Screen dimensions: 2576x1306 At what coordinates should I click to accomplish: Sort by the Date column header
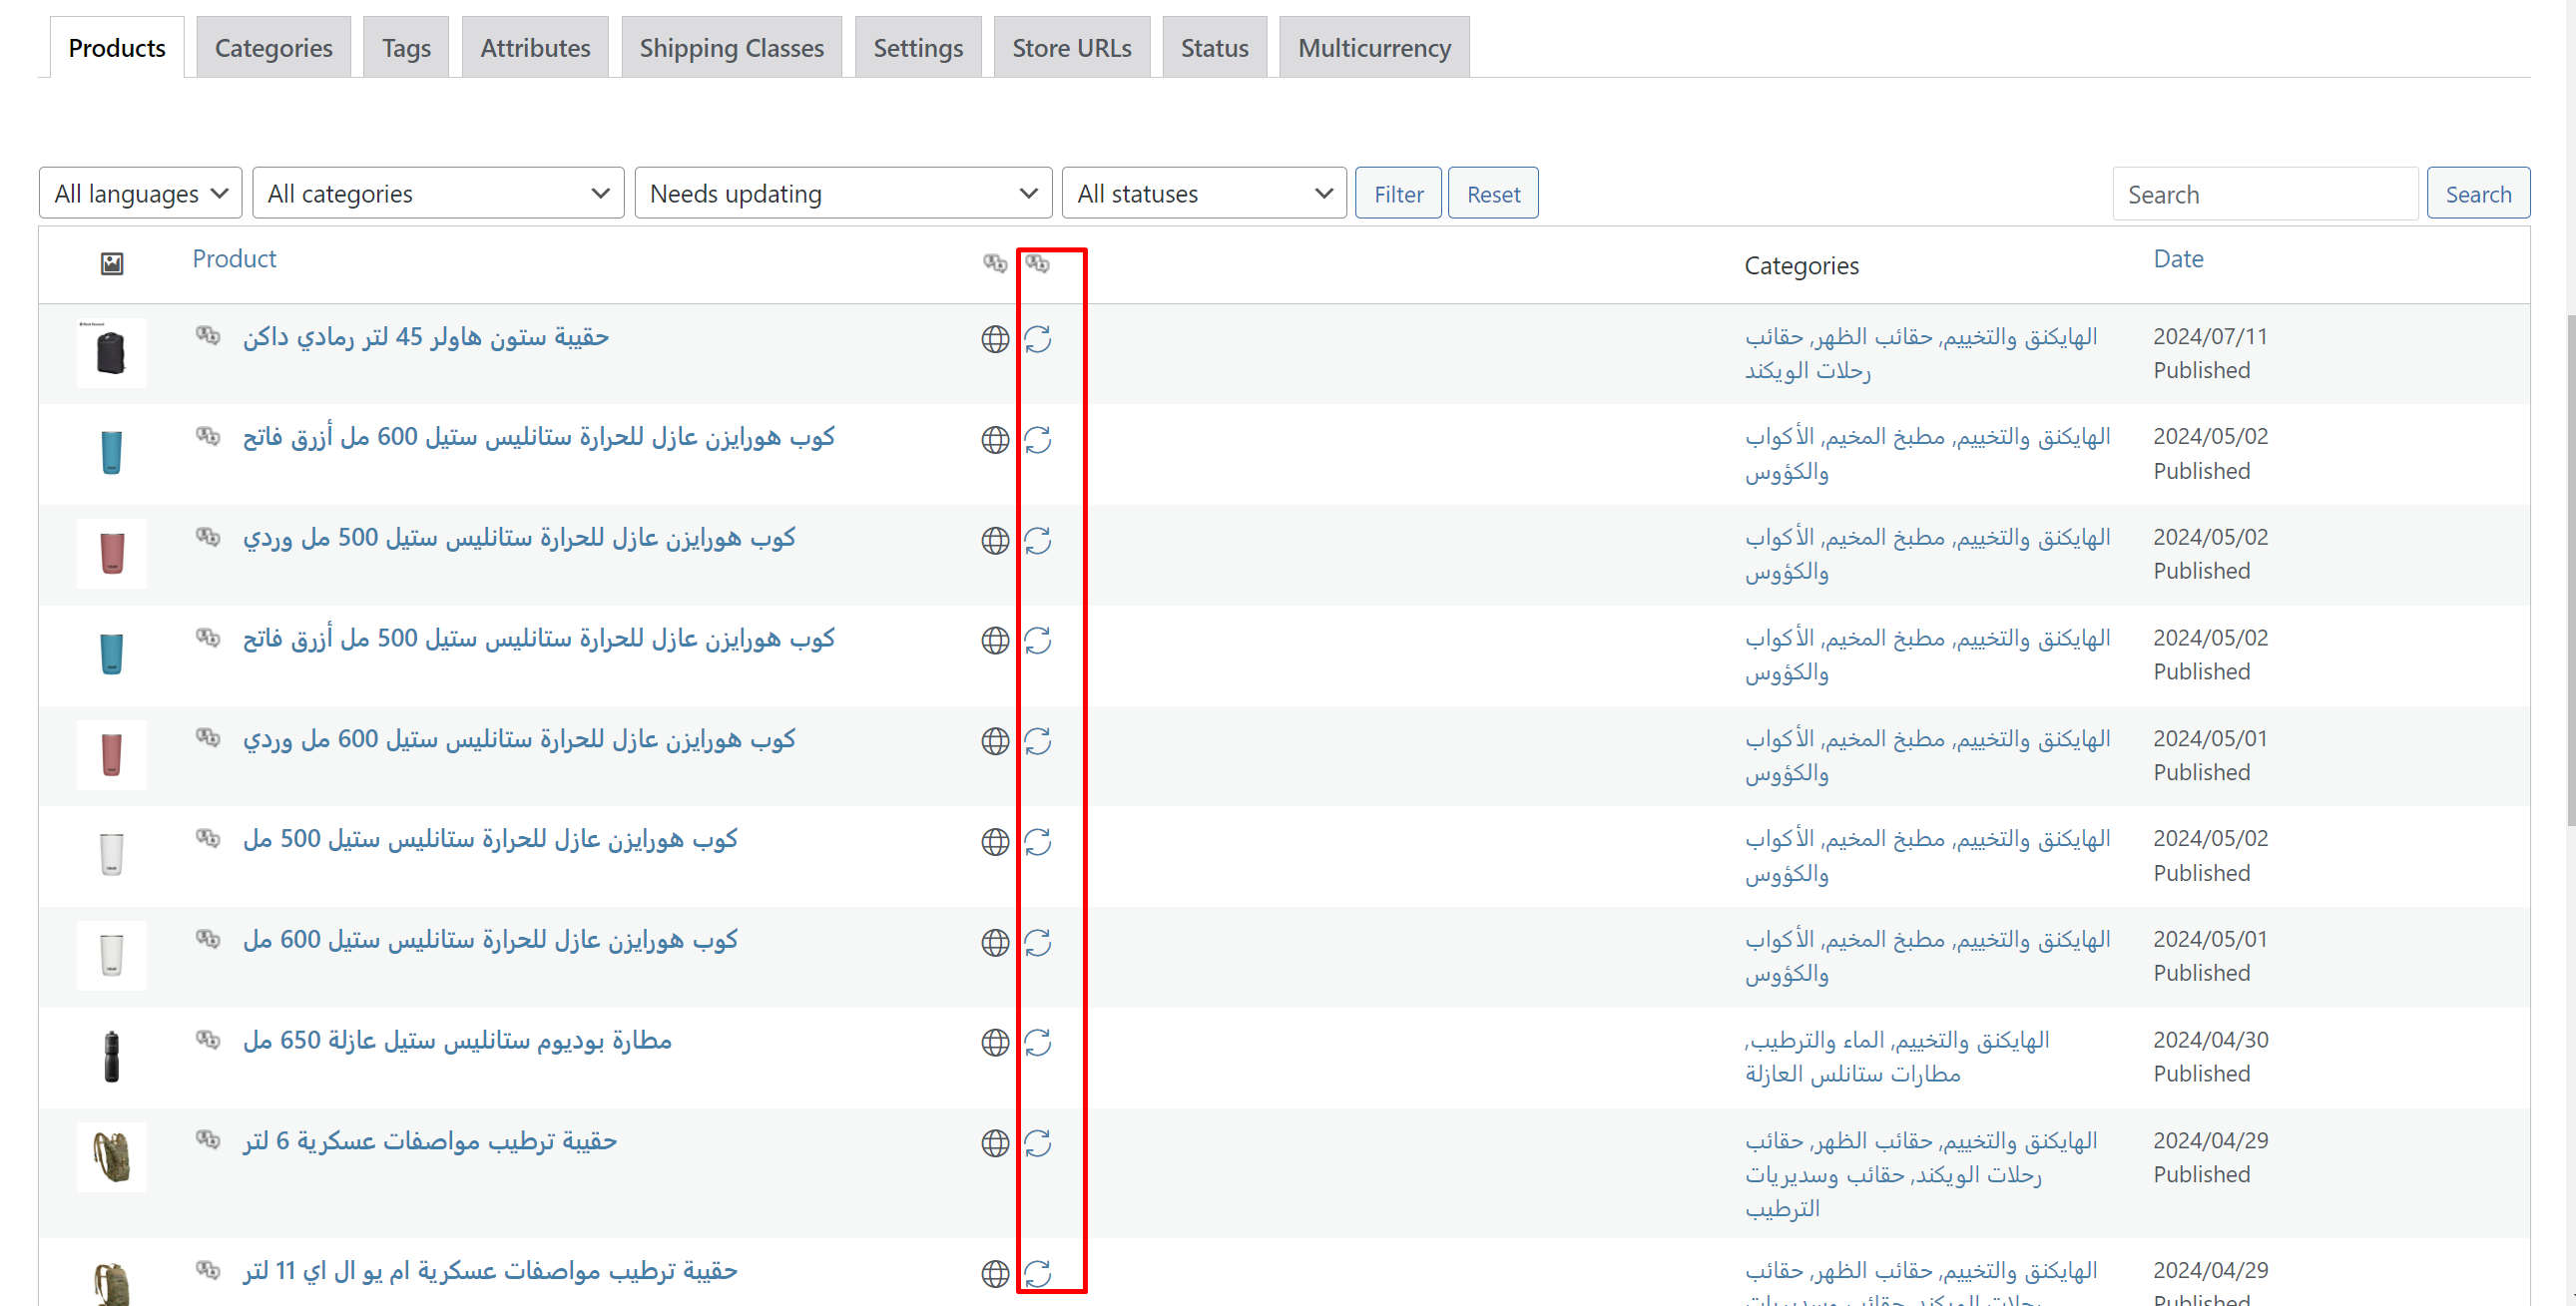pos(2177,259)
